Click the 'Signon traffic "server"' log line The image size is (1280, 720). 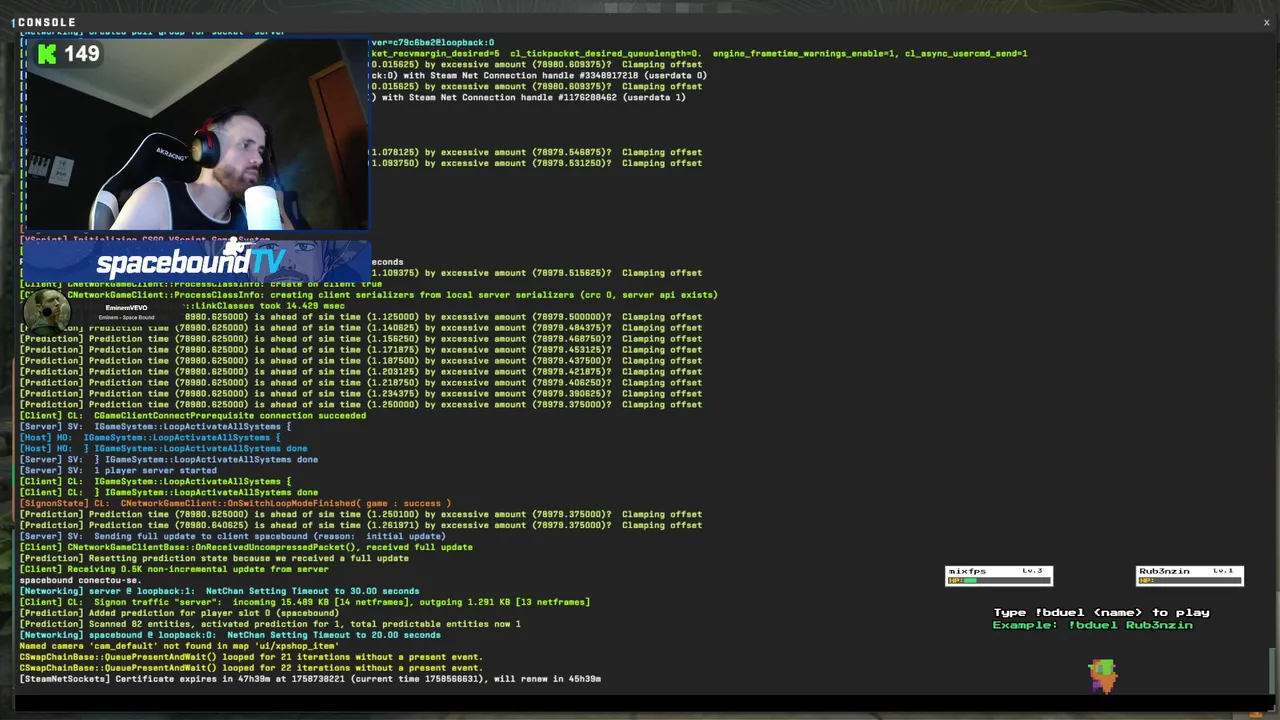click(305, 602)
